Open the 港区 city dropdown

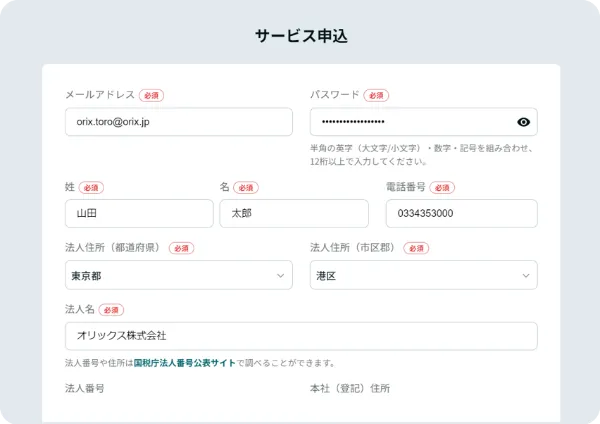[x=424, y=275]
